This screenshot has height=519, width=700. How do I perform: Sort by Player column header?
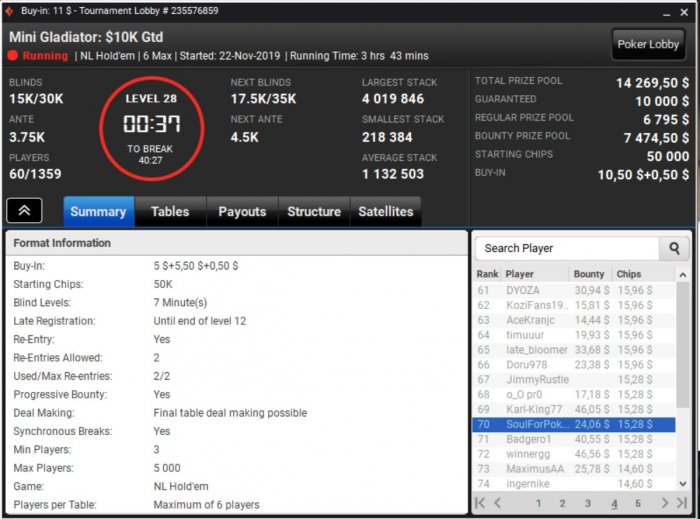tap(535, 274)
